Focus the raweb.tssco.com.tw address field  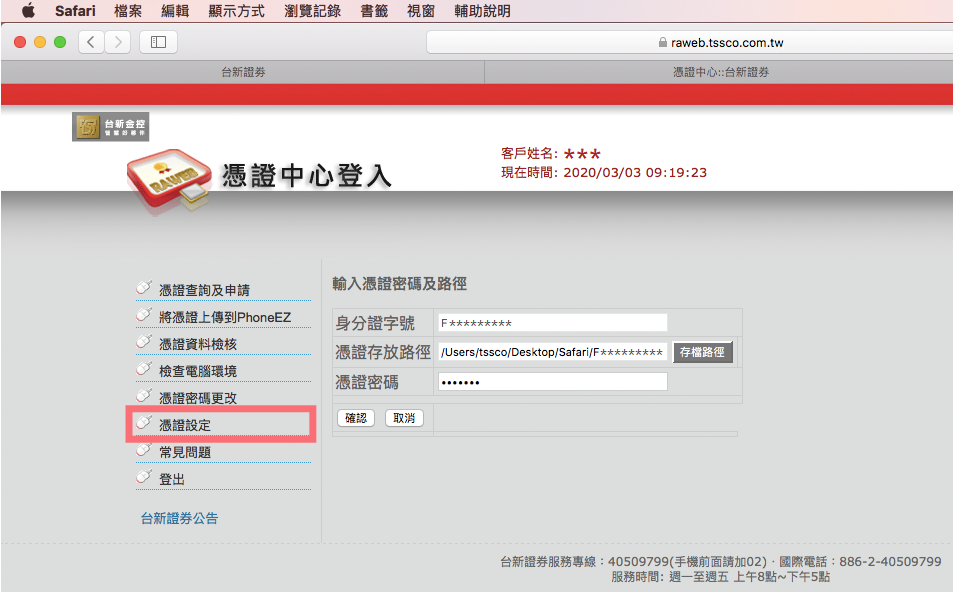[x=690, y=43]
